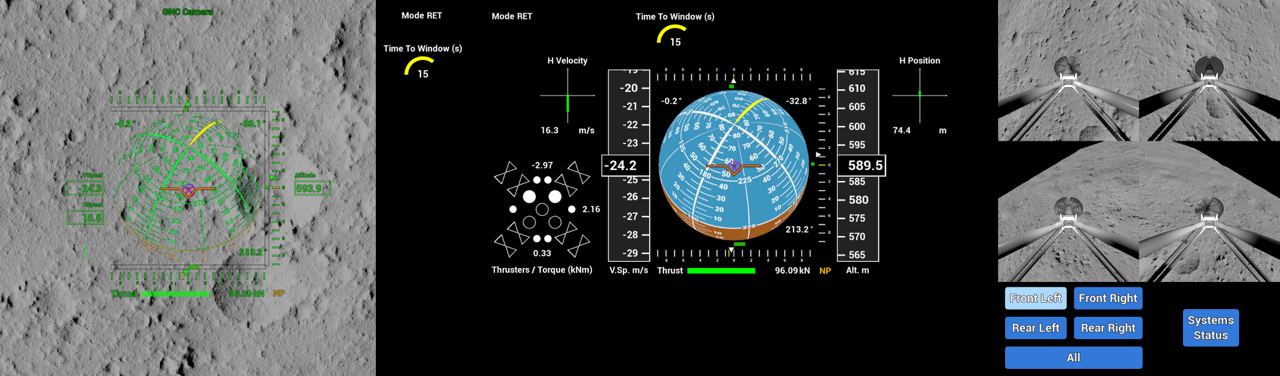1280x376 pixels.
Task: Click the bottom-right landing leg camera thumbnail
Action: pos(1210,211)
